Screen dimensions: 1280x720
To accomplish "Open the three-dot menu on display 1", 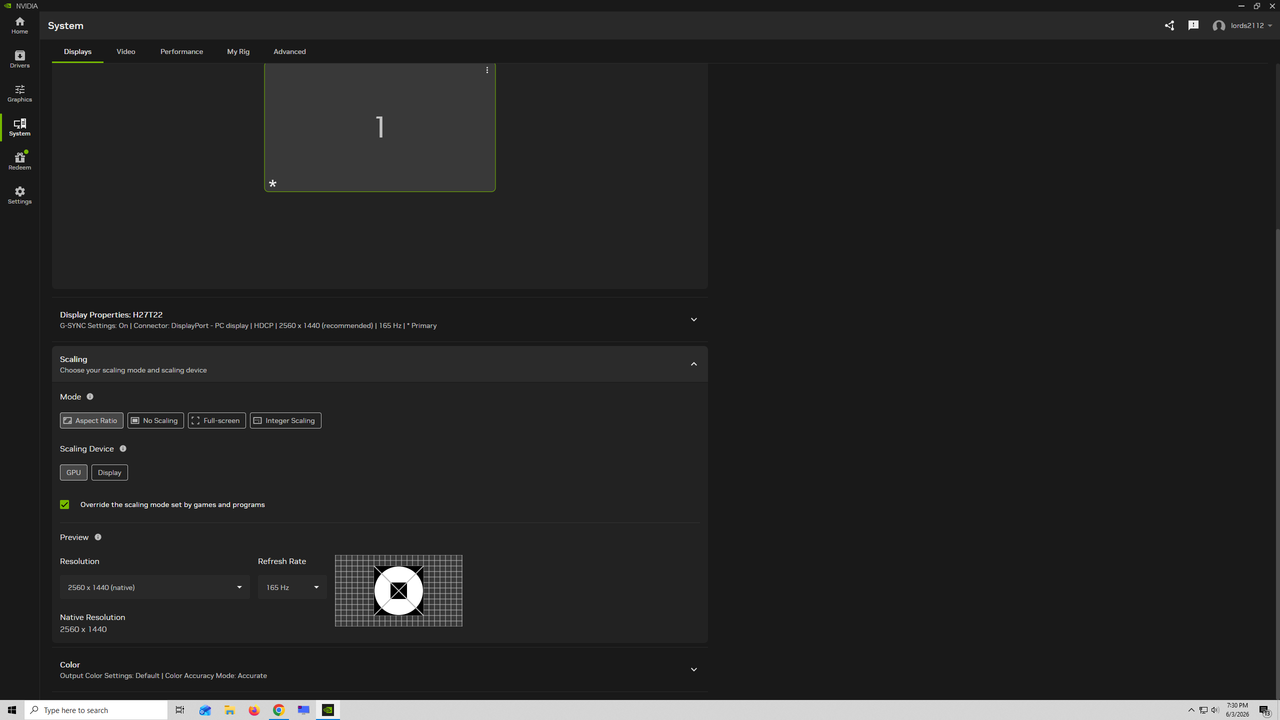I will click(x=487, y=70).
